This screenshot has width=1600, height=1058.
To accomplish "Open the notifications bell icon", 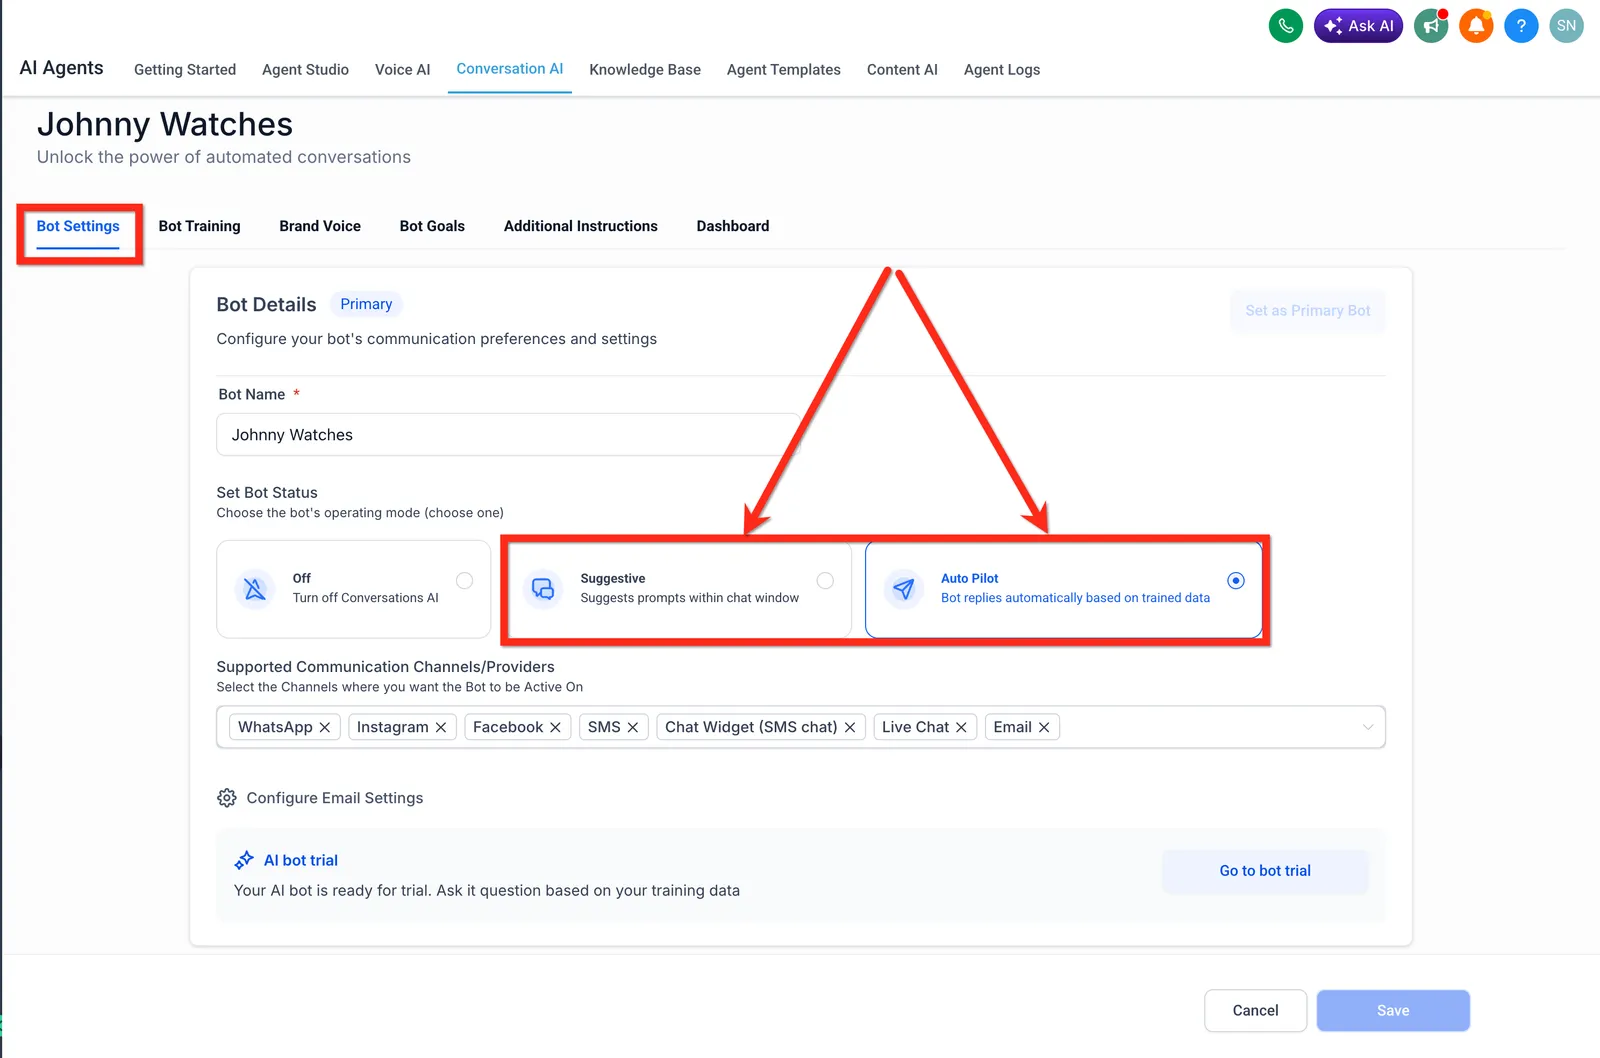I will click(x=1476, y=26).
